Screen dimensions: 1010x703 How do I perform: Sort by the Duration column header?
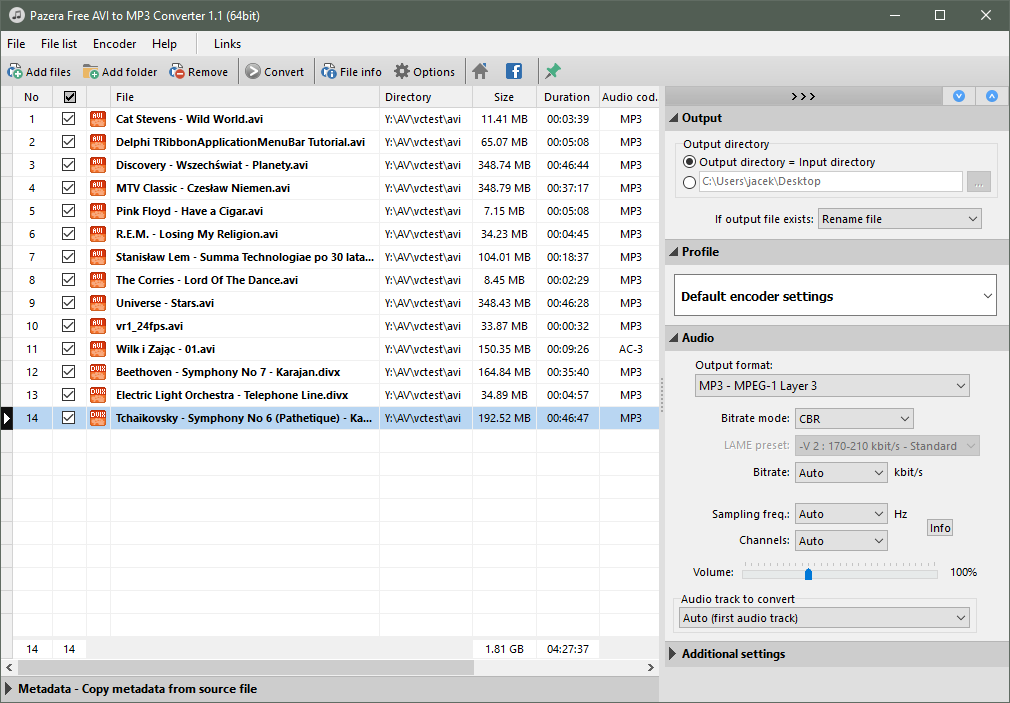[x=567, y=97]
